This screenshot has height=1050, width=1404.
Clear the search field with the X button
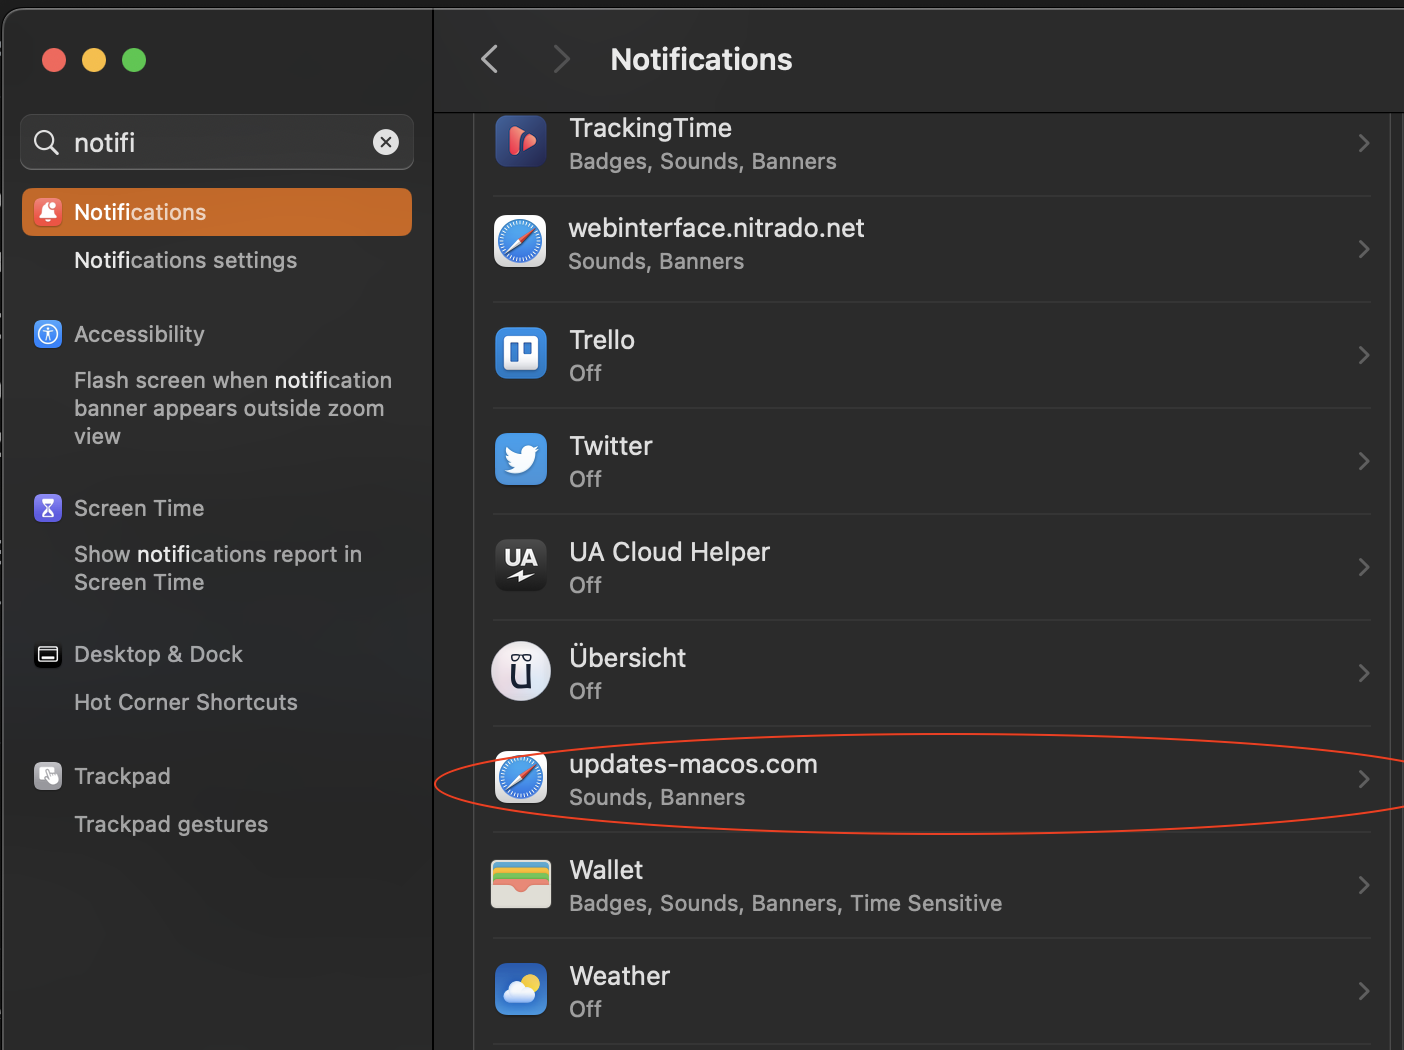(386, 142)
